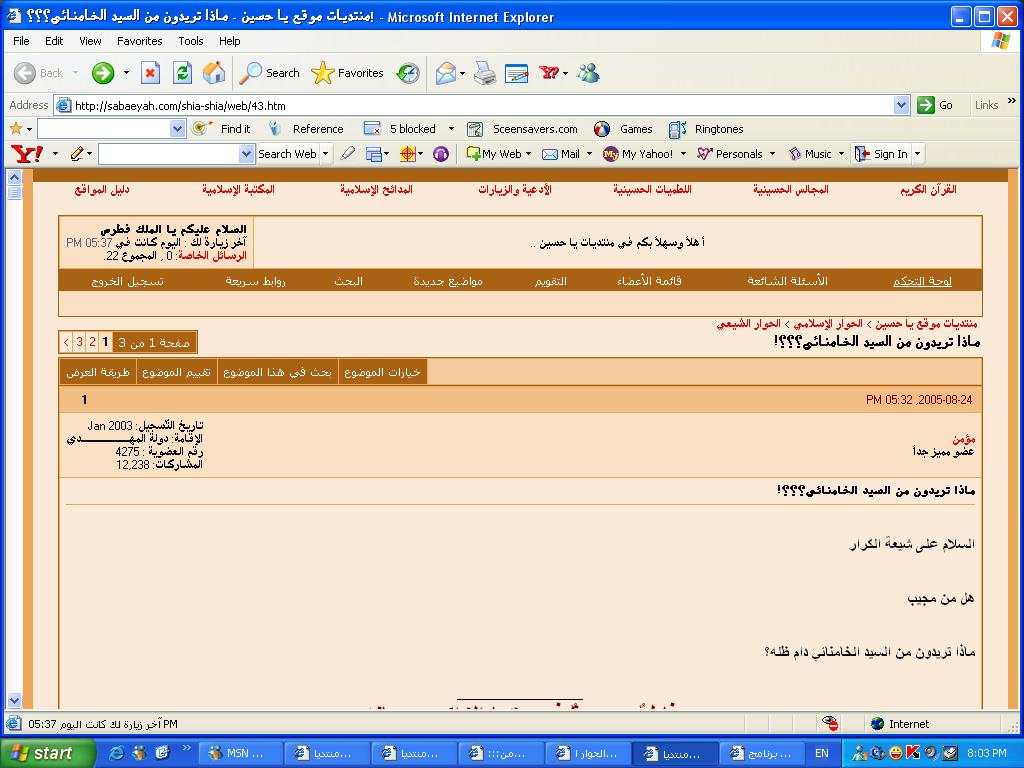Image resolution: width=1024 pixels, height=768 pixels.
Task: Open the 5 blocked dropdown arrow
Action: (451, 129)
